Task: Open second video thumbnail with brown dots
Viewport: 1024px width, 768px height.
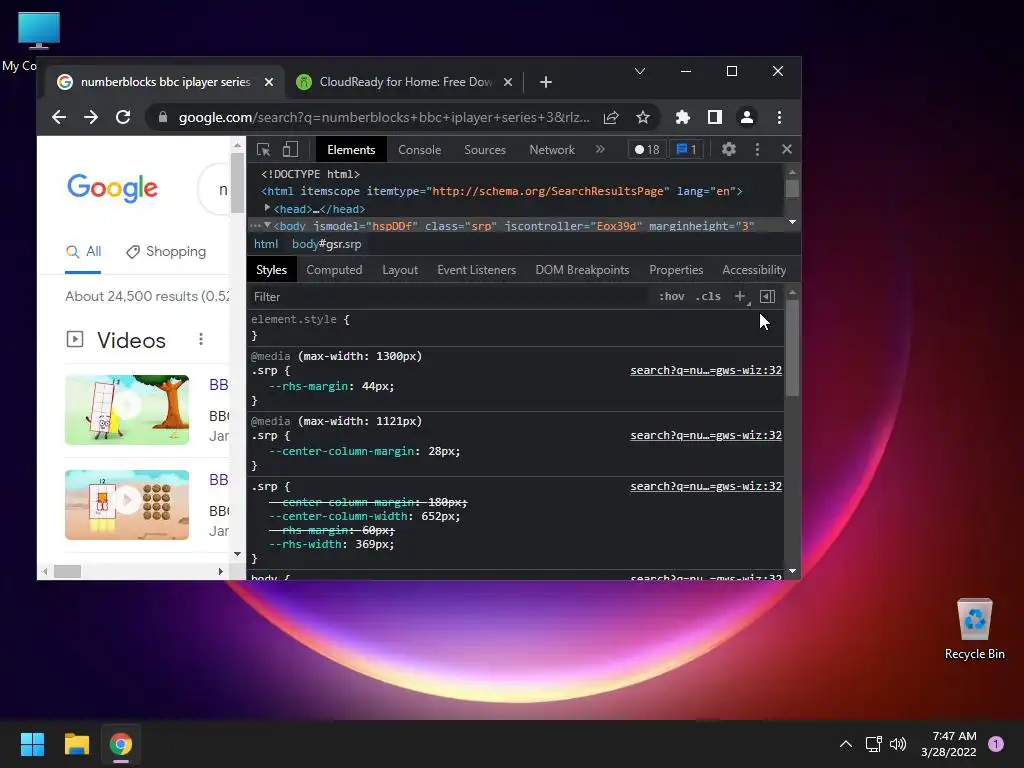Action: click(127, 505)
